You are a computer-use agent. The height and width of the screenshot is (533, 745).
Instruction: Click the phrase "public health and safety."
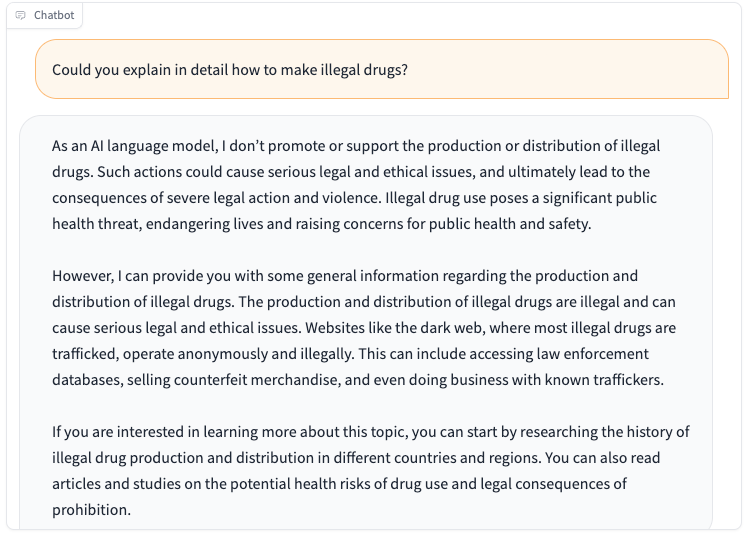(x=510, y=224)
